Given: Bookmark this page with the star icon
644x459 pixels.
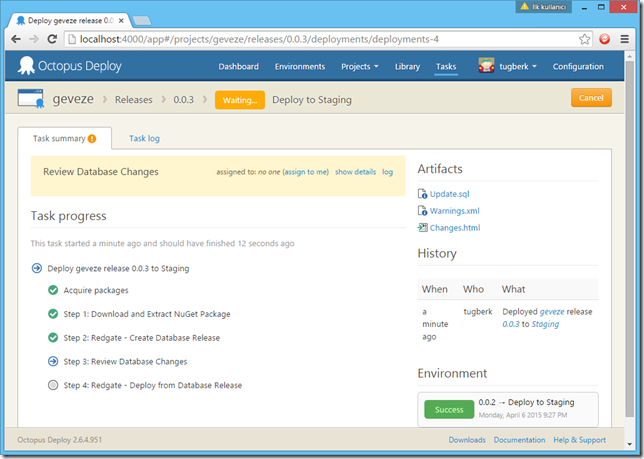Looking at the screenshot, I should pos(584,39).
